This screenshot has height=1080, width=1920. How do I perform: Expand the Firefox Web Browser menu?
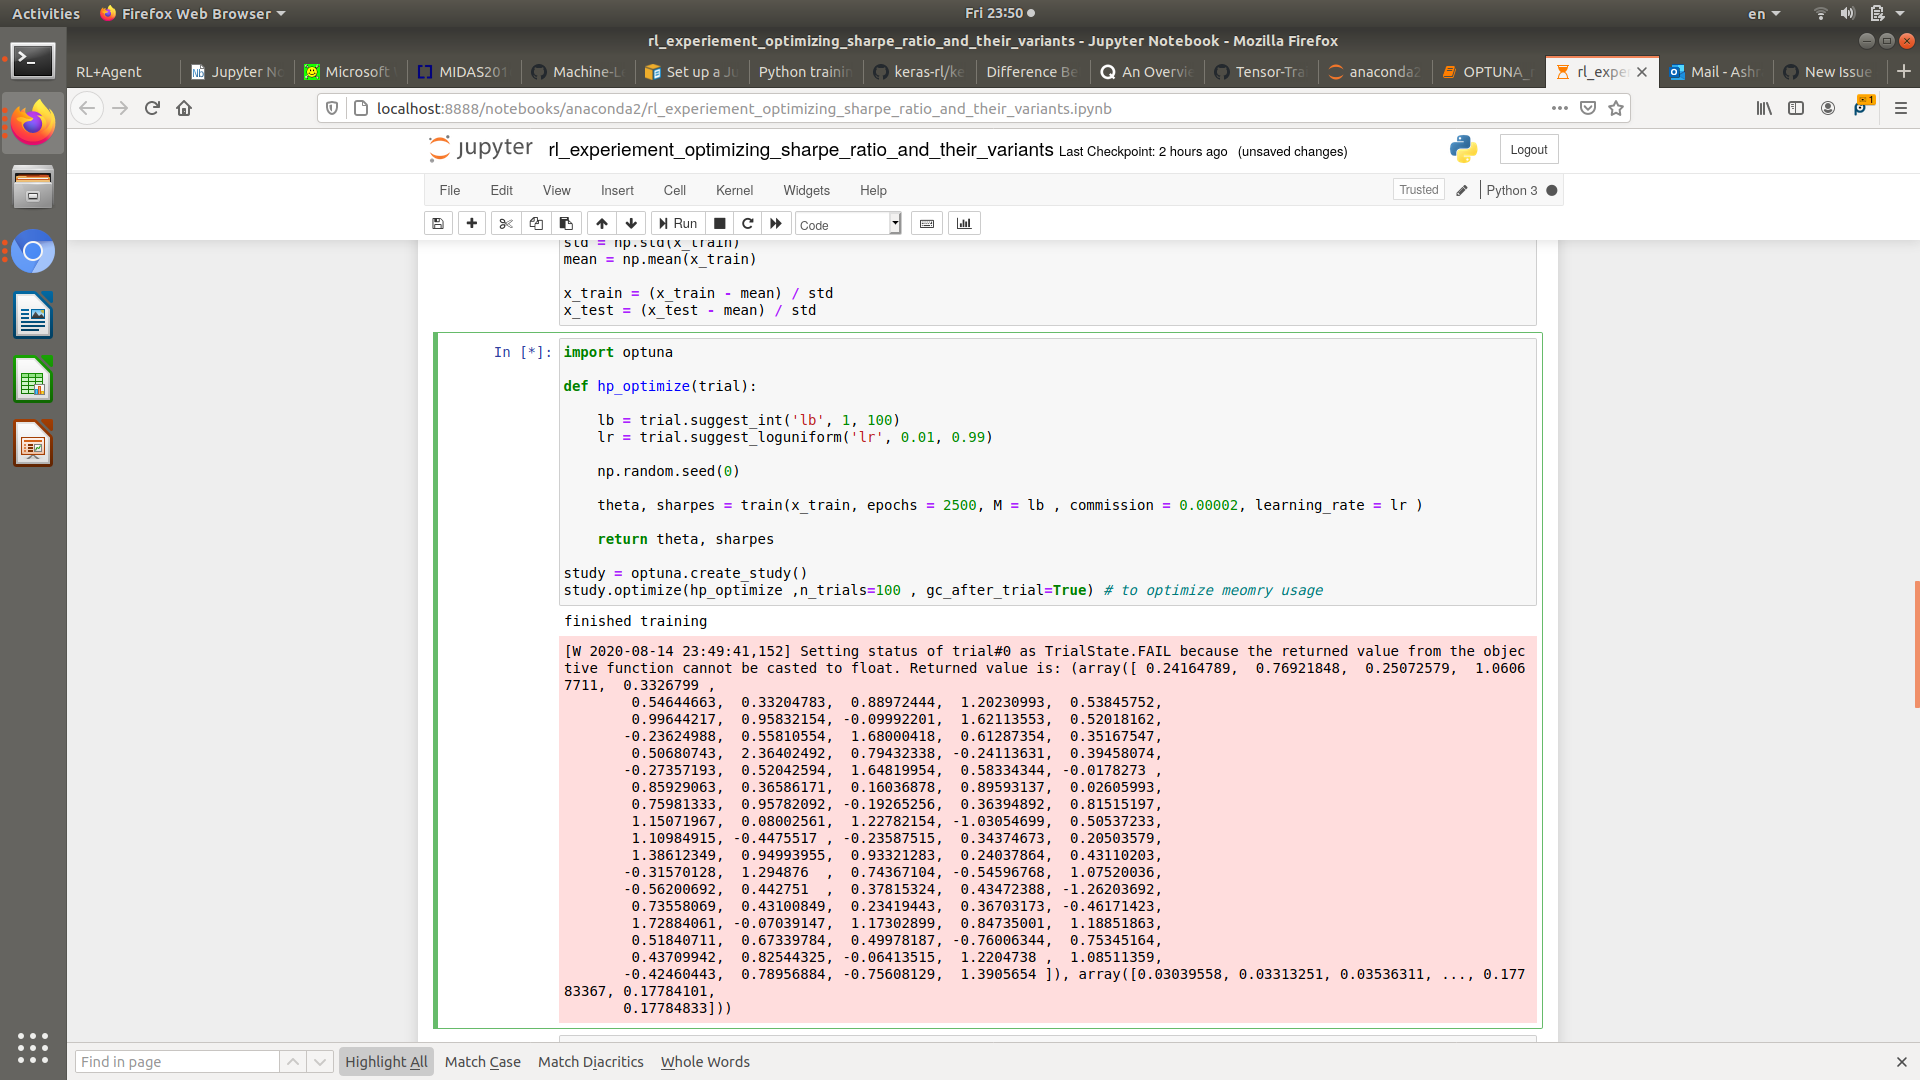(x=192, y=13)
